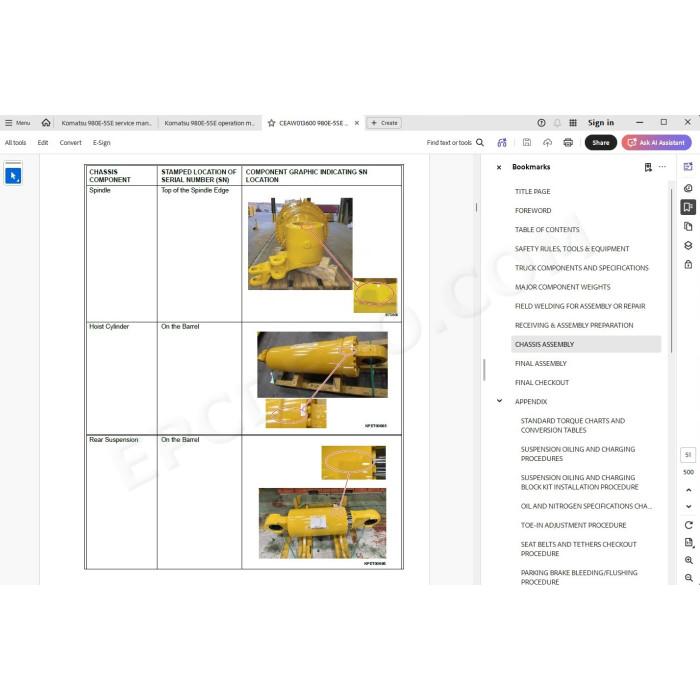Image resolution: width=700 pixels, height=700 pixels.
Task: Go to the Home icon
Action: pos(46,123)
